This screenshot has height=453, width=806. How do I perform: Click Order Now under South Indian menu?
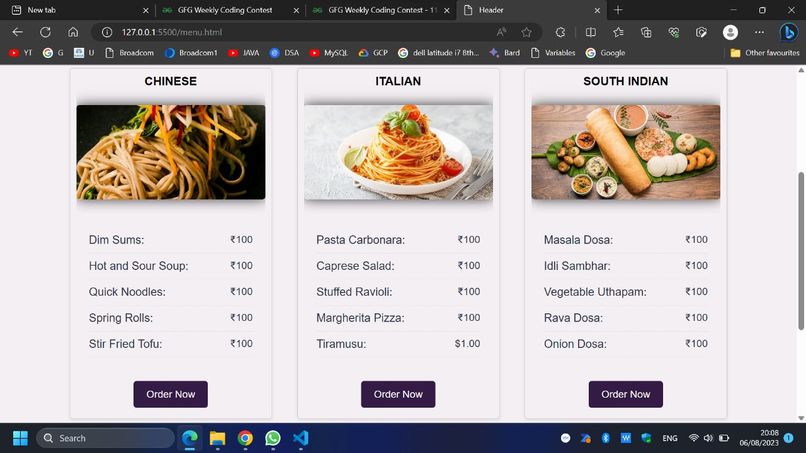pyautogui.click(x=626, y=394)
